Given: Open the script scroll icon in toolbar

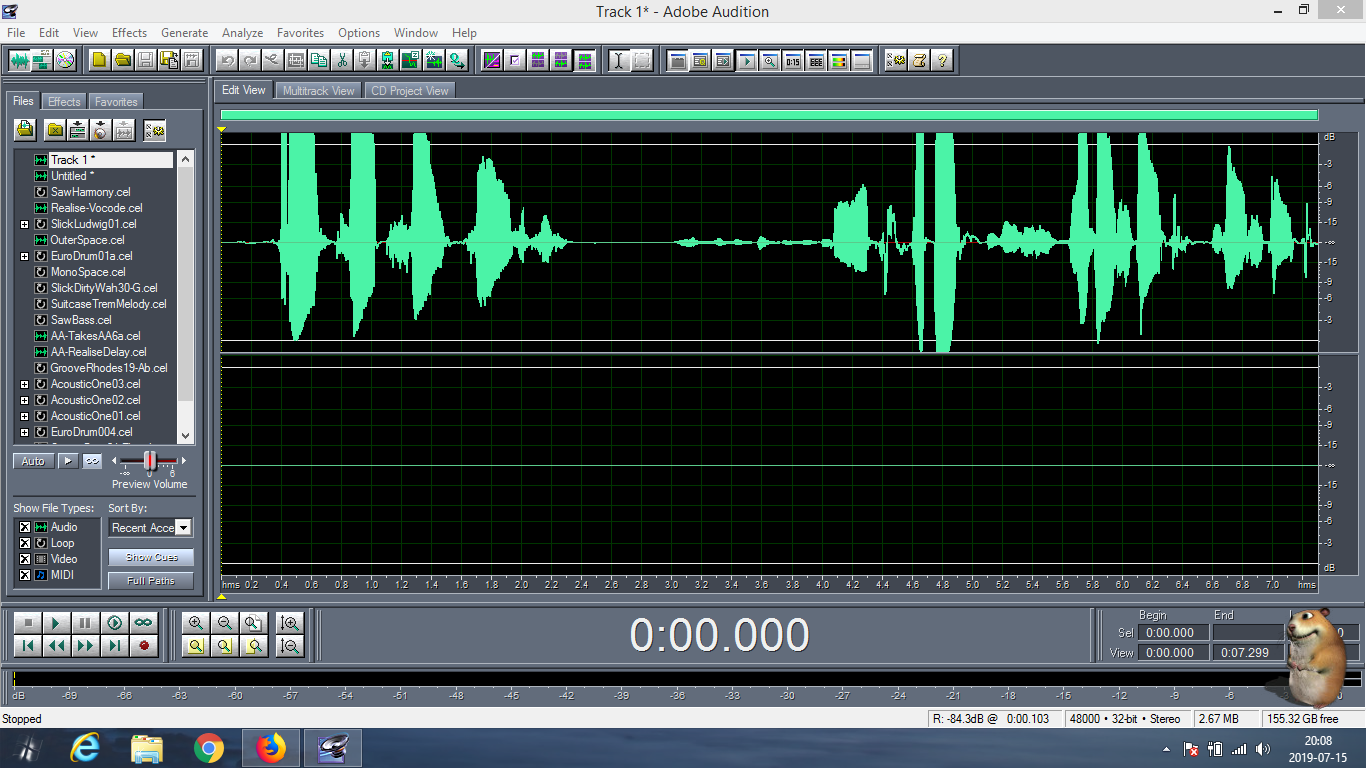Looking at the screenshot, I should [919, 60].
